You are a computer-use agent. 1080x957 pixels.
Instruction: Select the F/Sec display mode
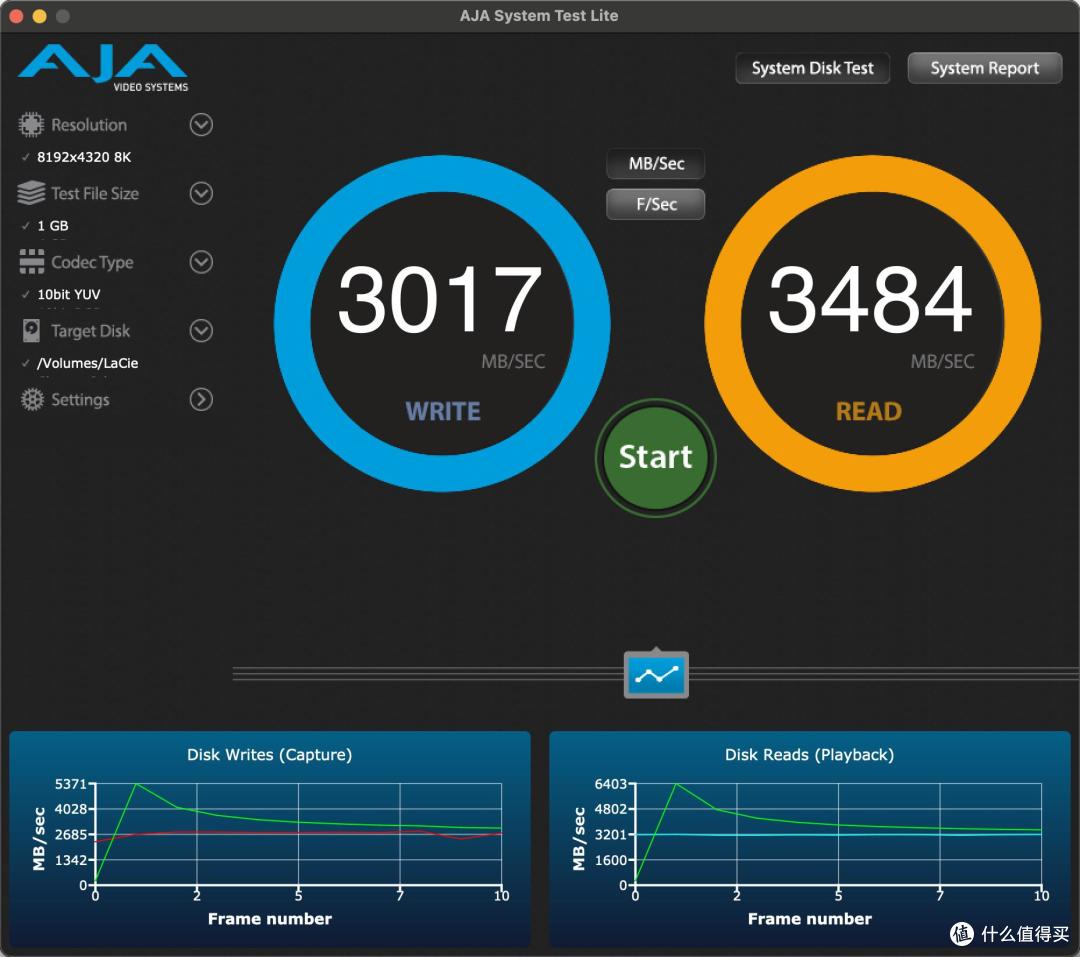(x=656, y=204)
